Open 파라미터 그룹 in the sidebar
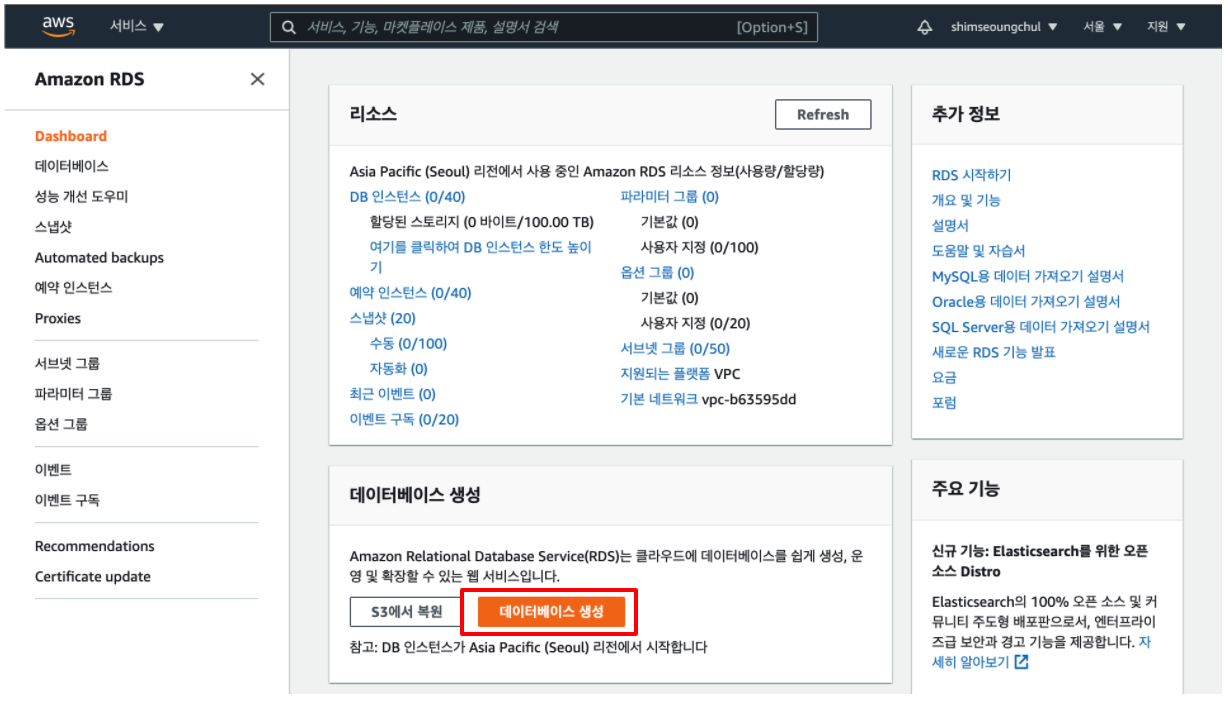This screenshot has height=702, width=1230. point(74,394)
